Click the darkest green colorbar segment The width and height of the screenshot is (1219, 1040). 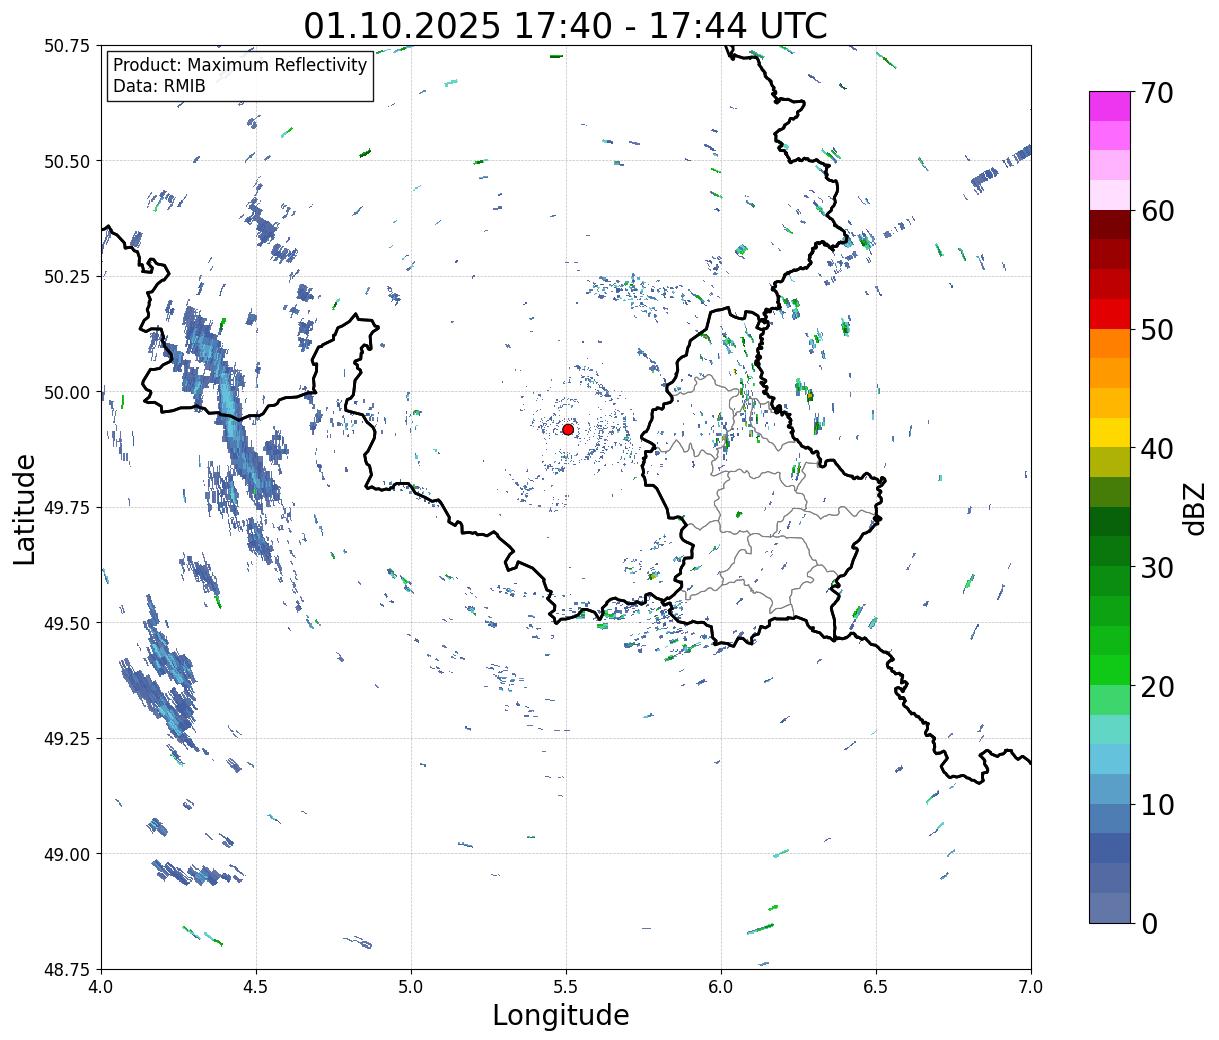click(x=1109, y=521)
